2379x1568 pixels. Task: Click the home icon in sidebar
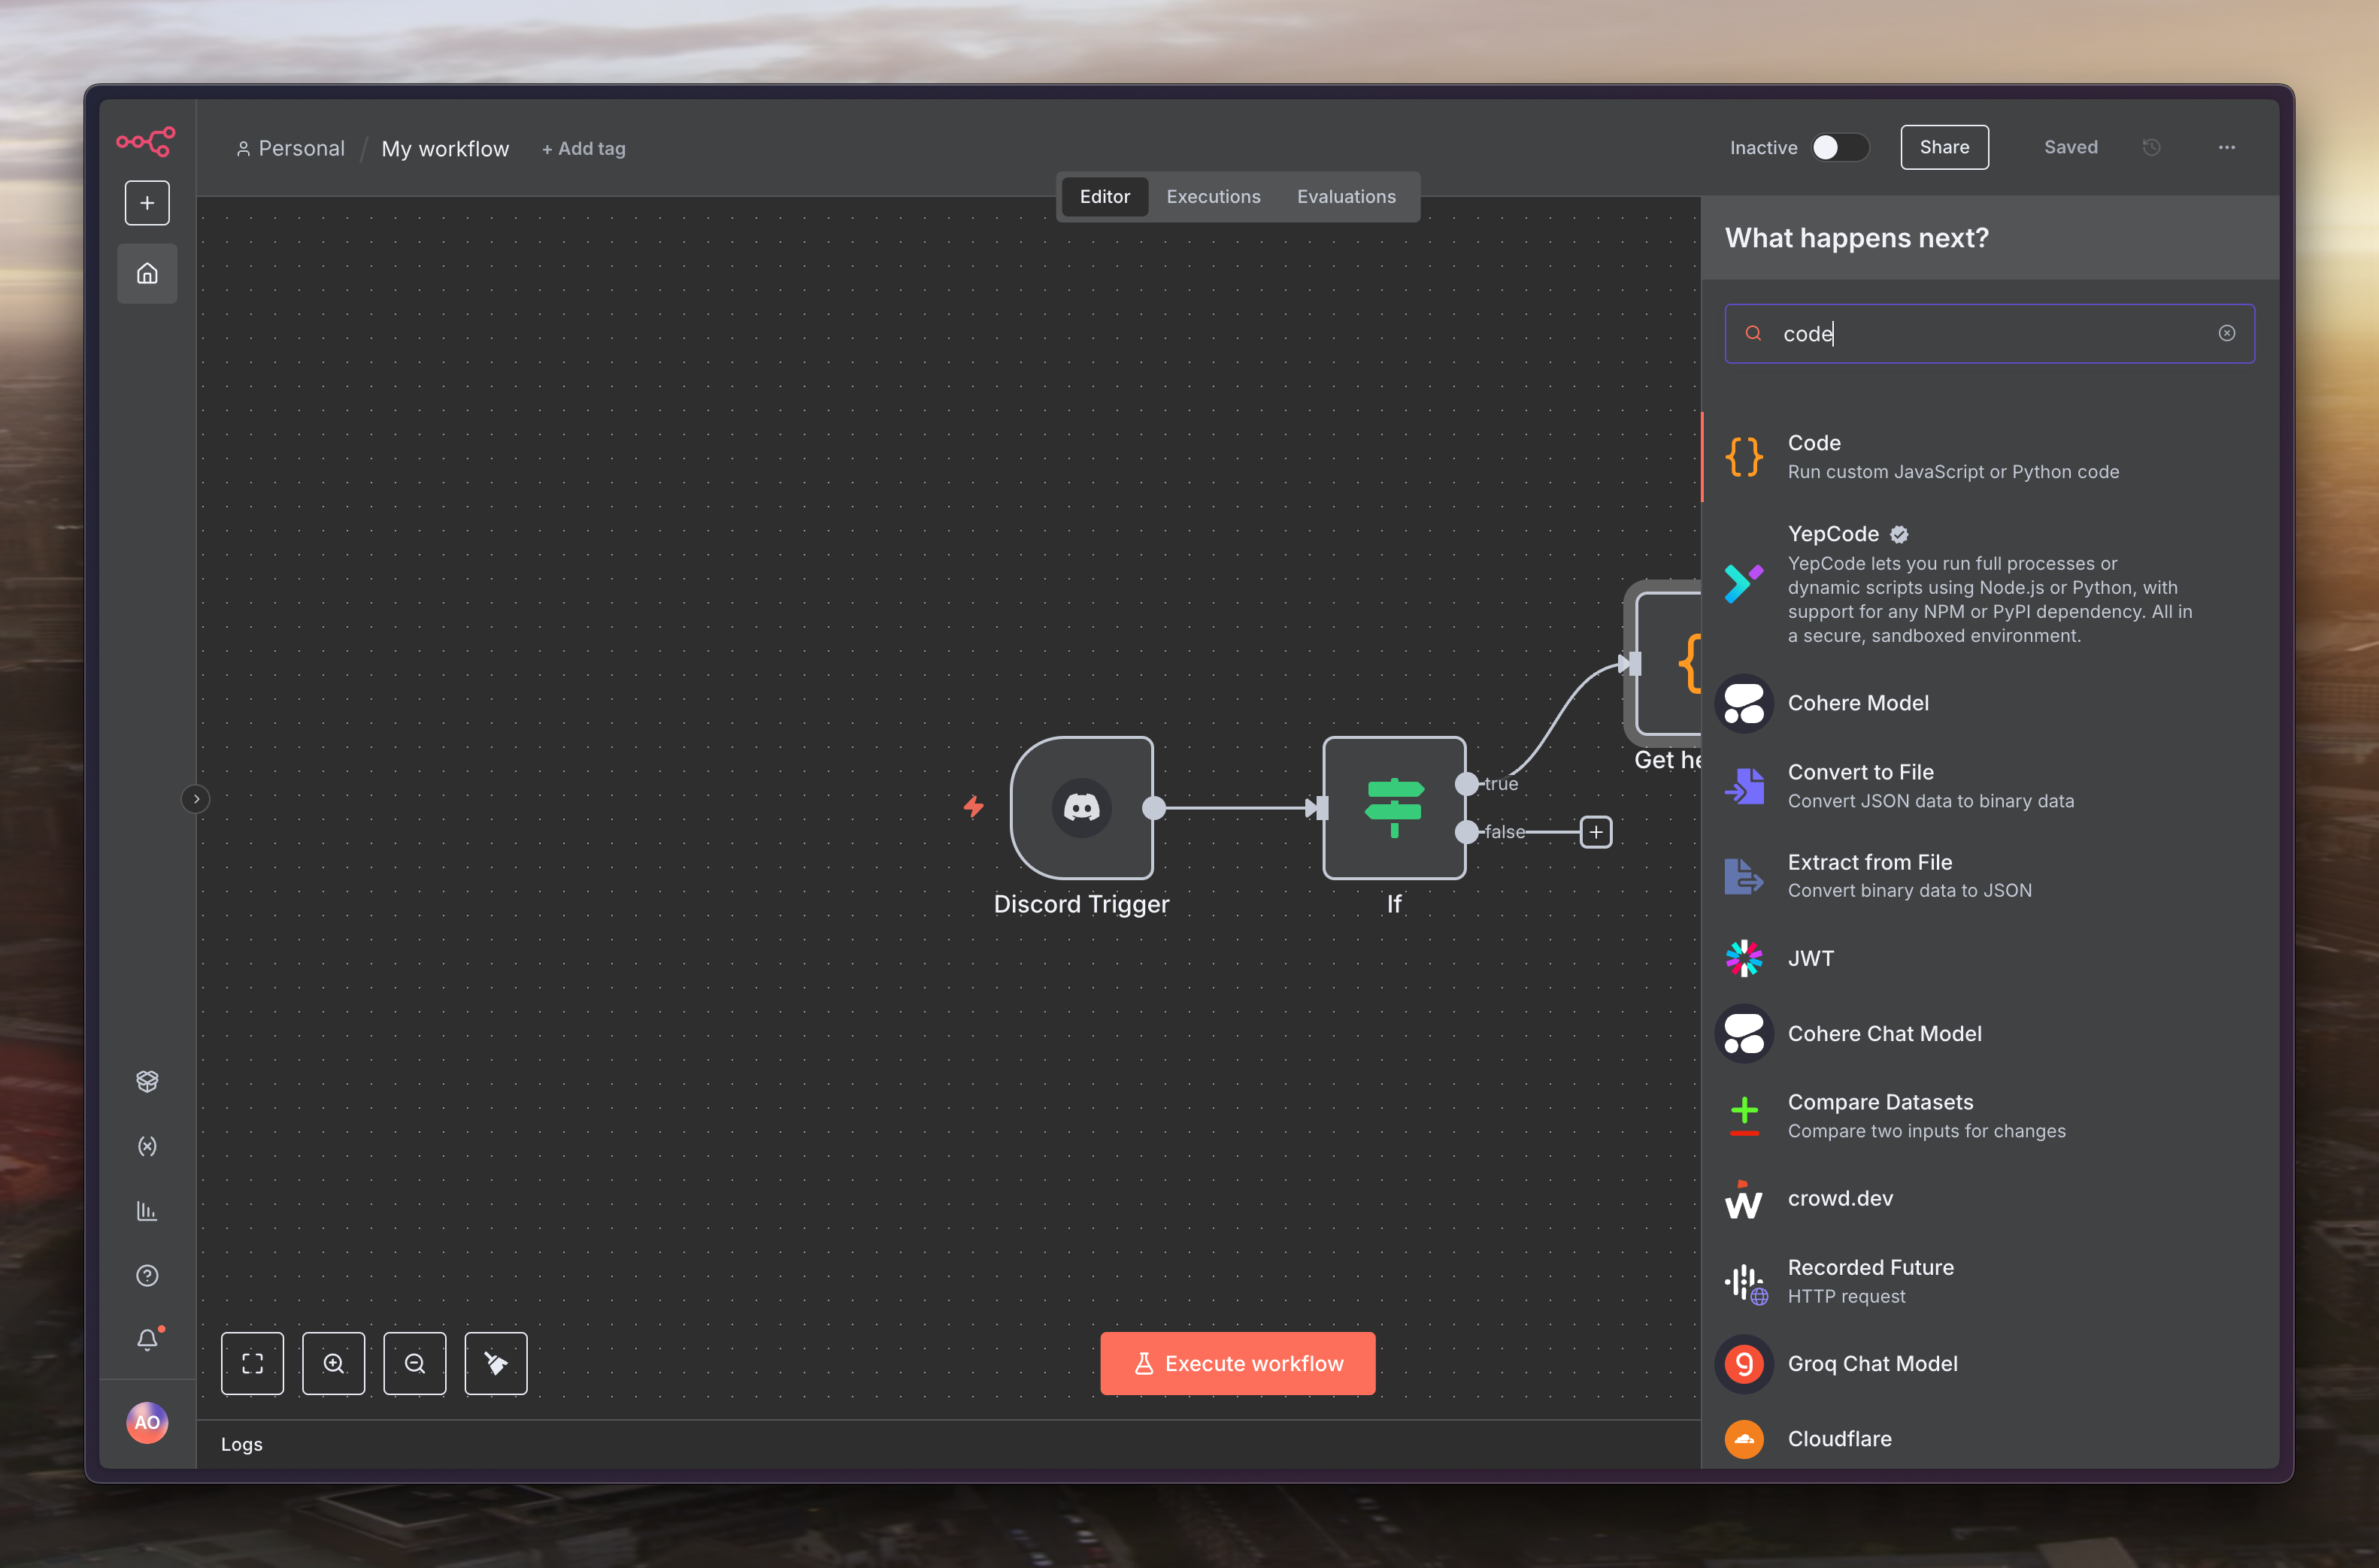click(147, 273)
